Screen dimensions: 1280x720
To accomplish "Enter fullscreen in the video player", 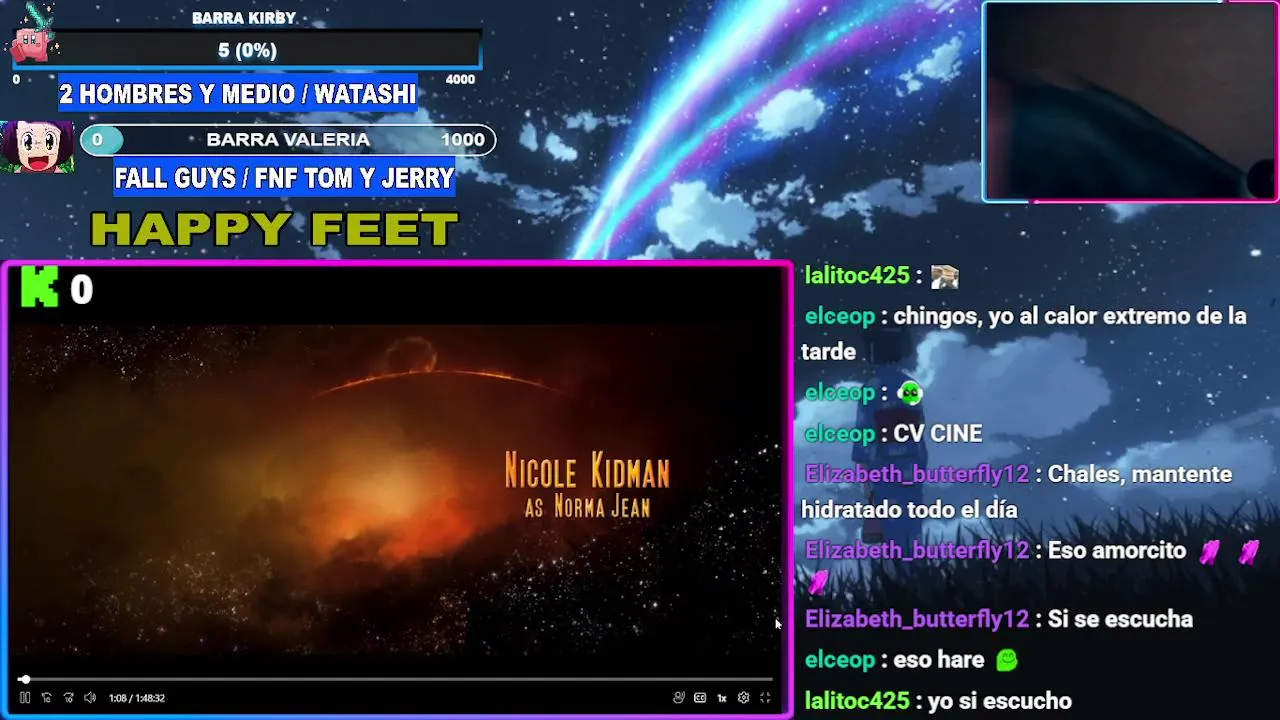I will tap(766, 698).
